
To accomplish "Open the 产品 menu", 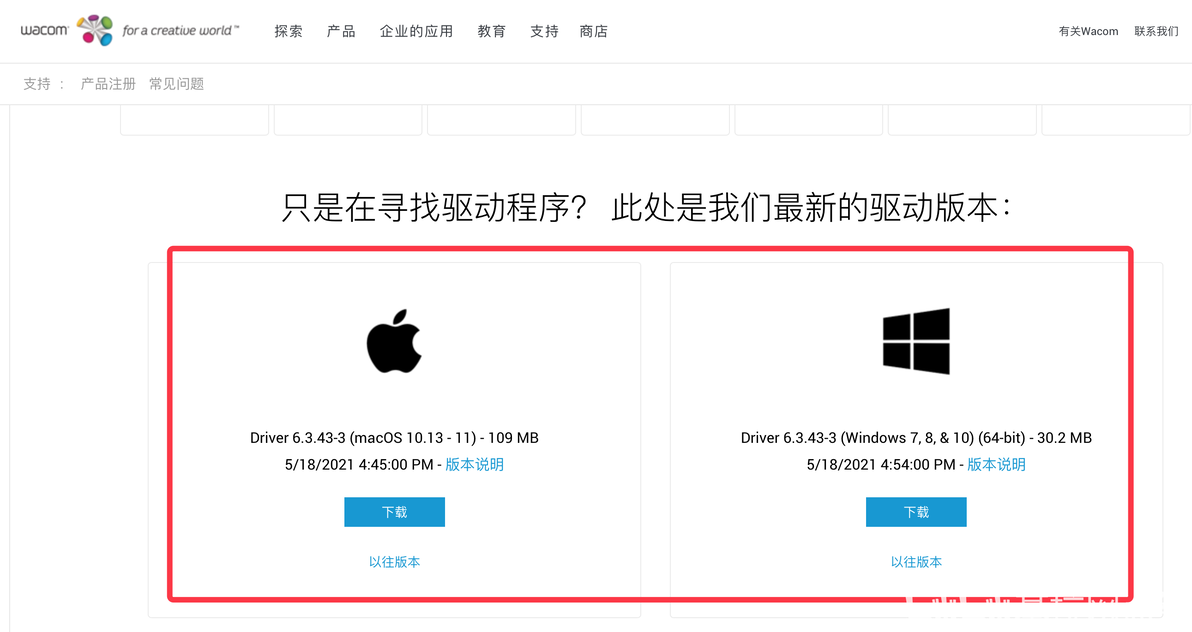I will coord(341,31).
